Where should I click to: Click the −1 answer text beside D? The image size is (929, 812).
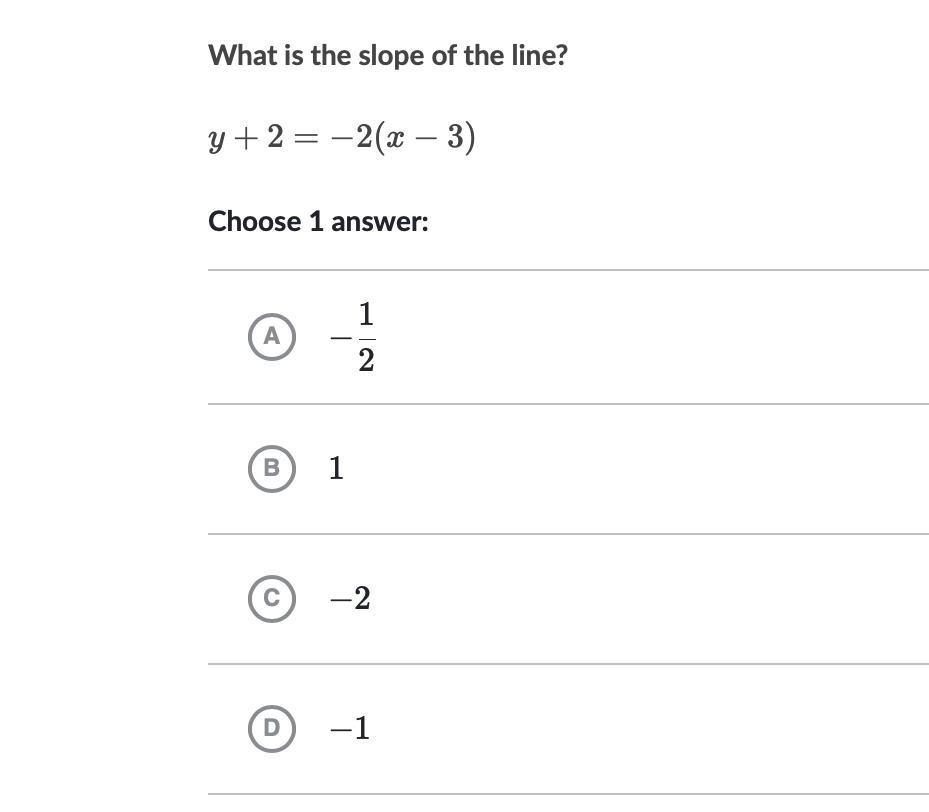(350, 728)
